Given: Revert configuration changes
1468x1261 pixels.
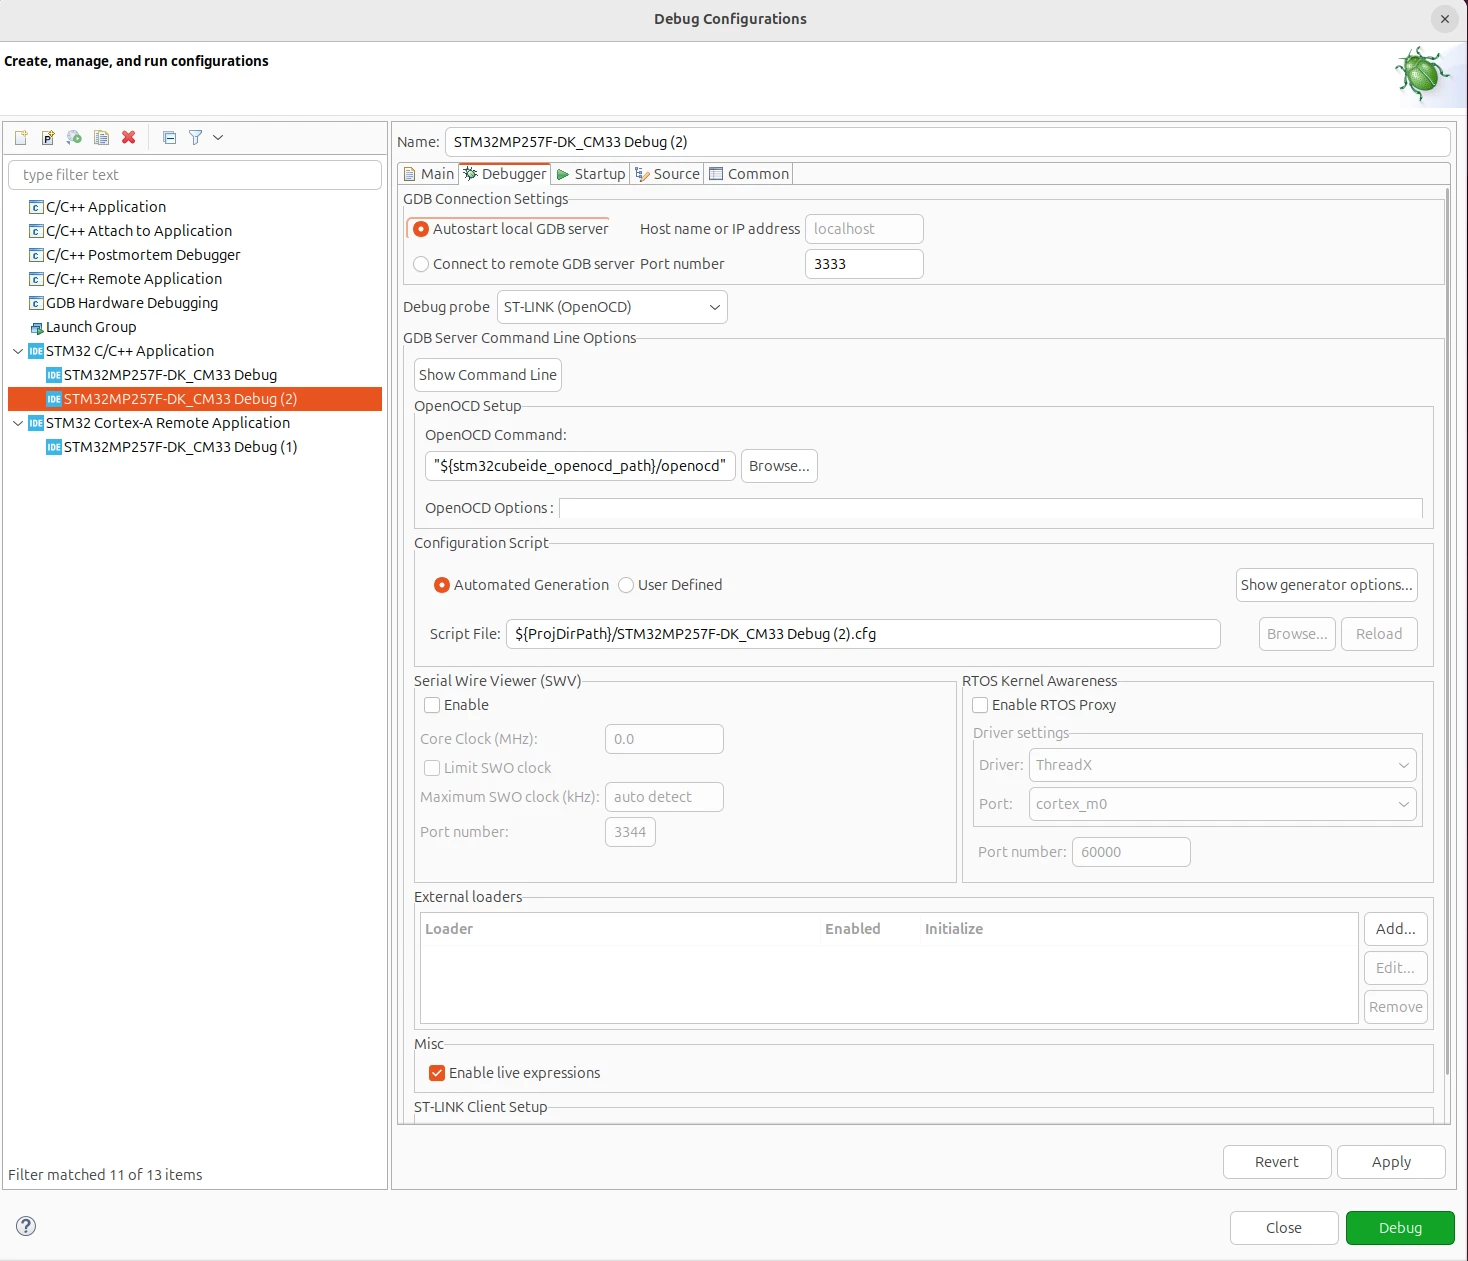Looking at the screenshot, I should 1277,1162.
